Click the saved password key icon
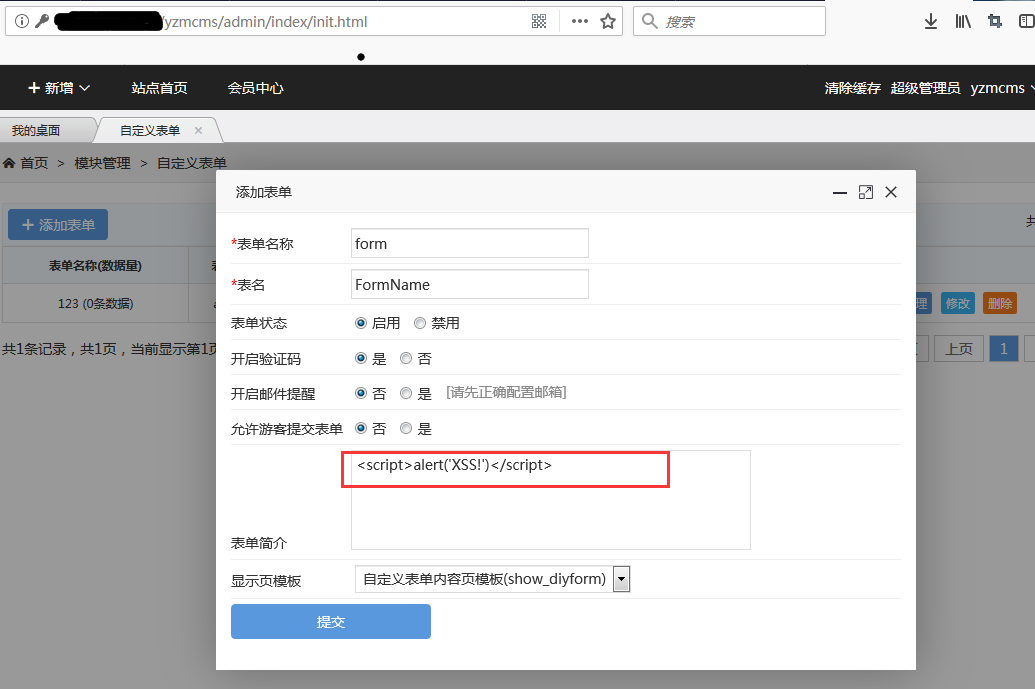Viewport: 1035px width, 689px height. pyautogui.click(x=42, y=21)
